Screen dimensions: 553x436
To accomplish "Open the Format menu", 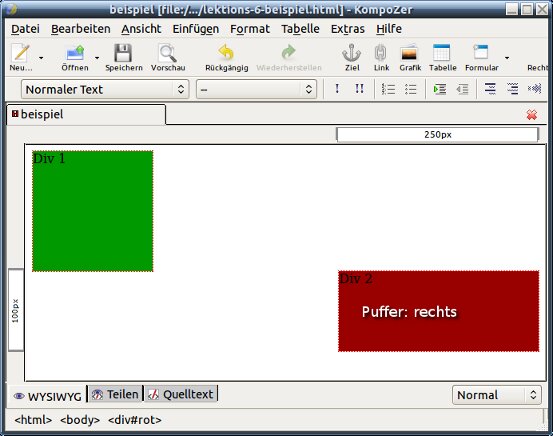I will (250, 29).
